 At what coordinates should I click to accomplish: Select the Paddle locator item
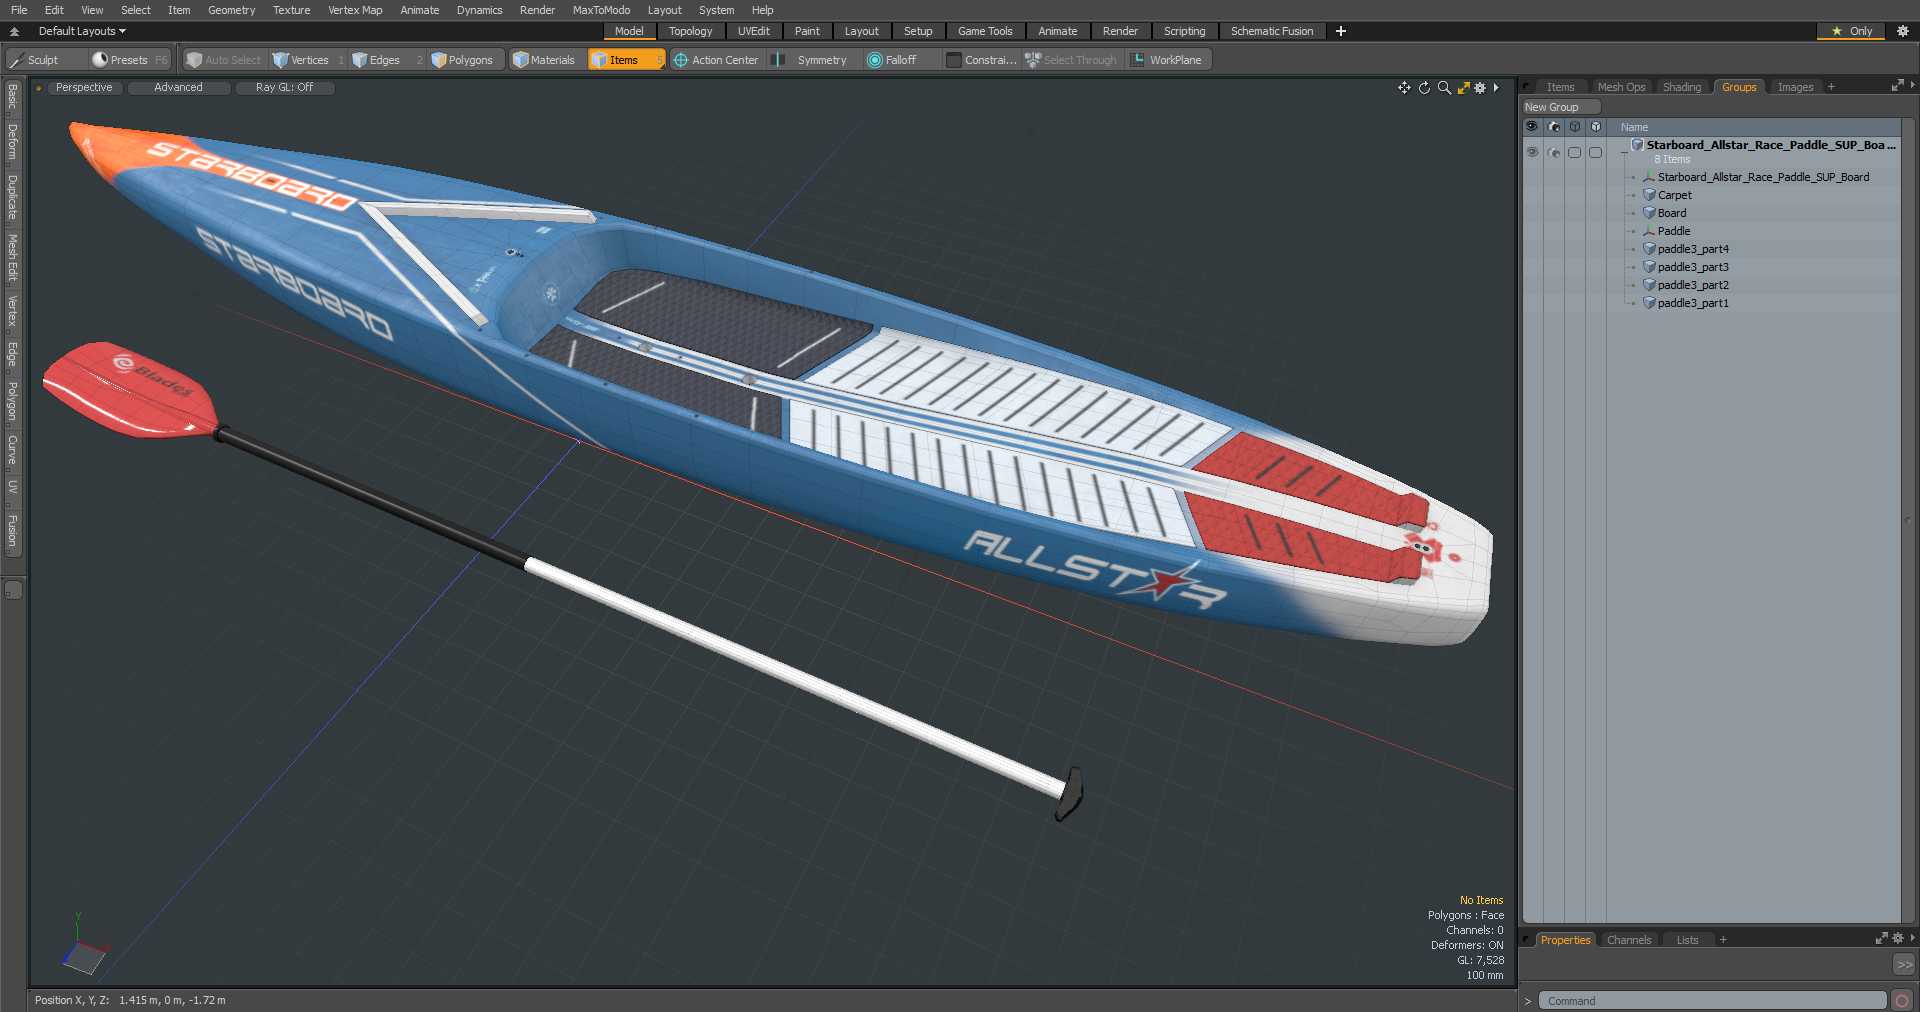(x=1673, y=231)
